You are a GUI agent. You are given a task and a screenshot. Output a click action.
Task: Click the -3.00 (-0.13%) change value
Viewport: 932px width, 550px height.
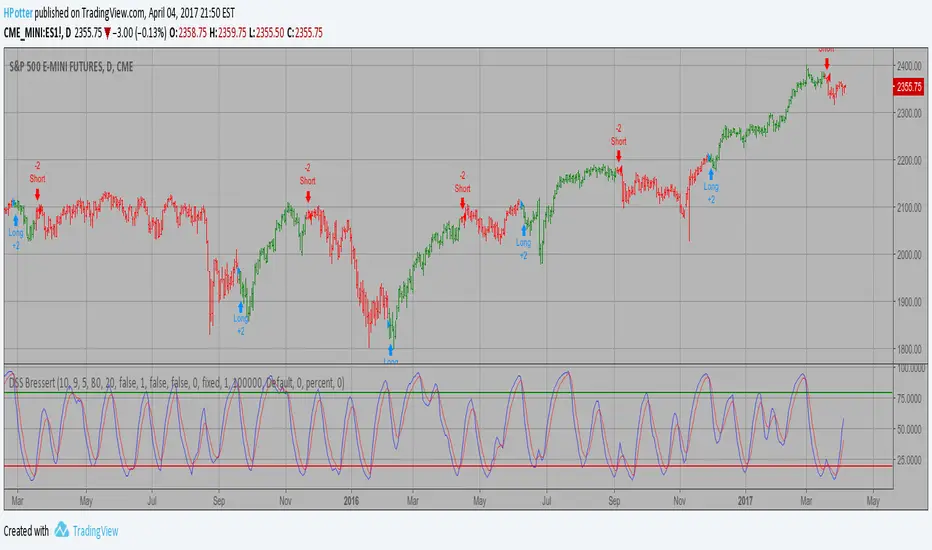coord(139,33)
